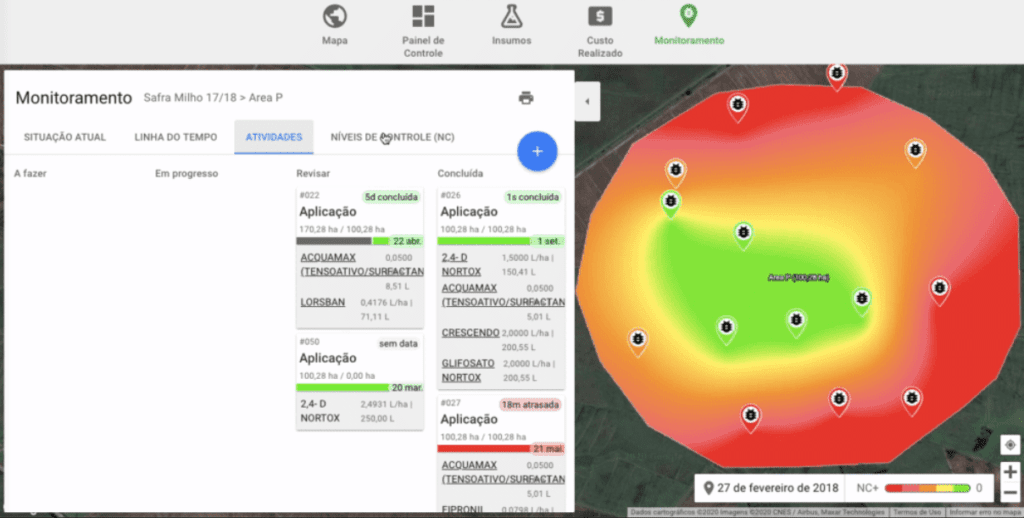This screenshot has width=1024, height=518.
Task: Open Custo Realizado dollar icon
Action: [x=599, y=16]
